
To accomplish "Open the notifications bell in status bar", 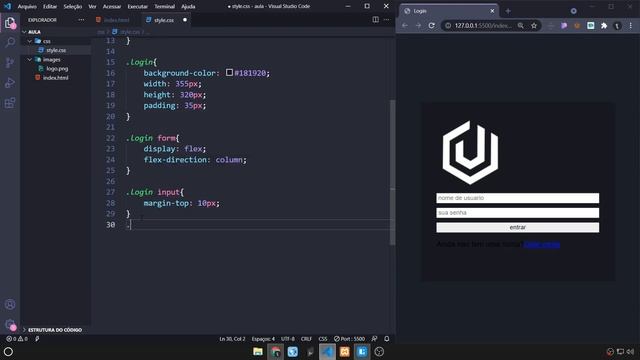I will pyautogui.click(x=387, y=339).
